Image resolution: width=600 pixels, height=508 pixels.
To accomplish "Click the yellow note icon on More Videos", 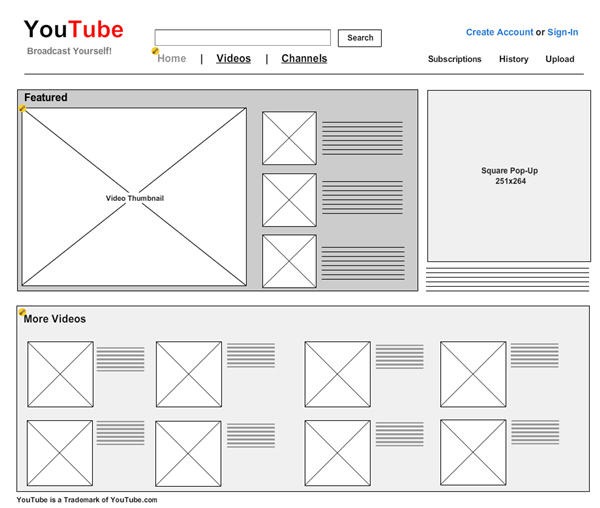I will click(22, 313).
